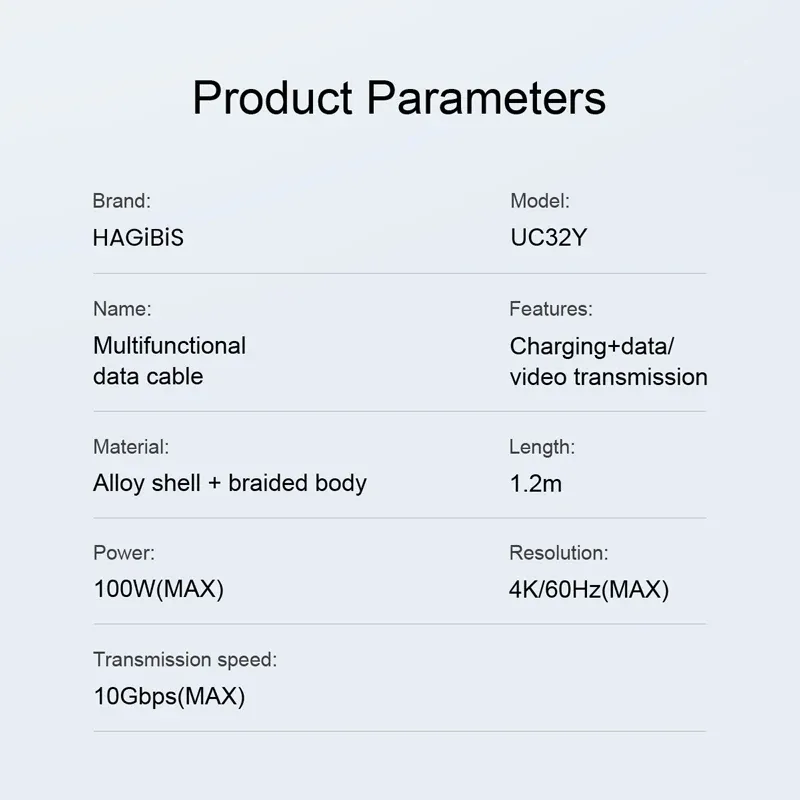Viewport: 800px width, 800px height.
Task: Click the UC32Y model value
Action: pos(549,238)
